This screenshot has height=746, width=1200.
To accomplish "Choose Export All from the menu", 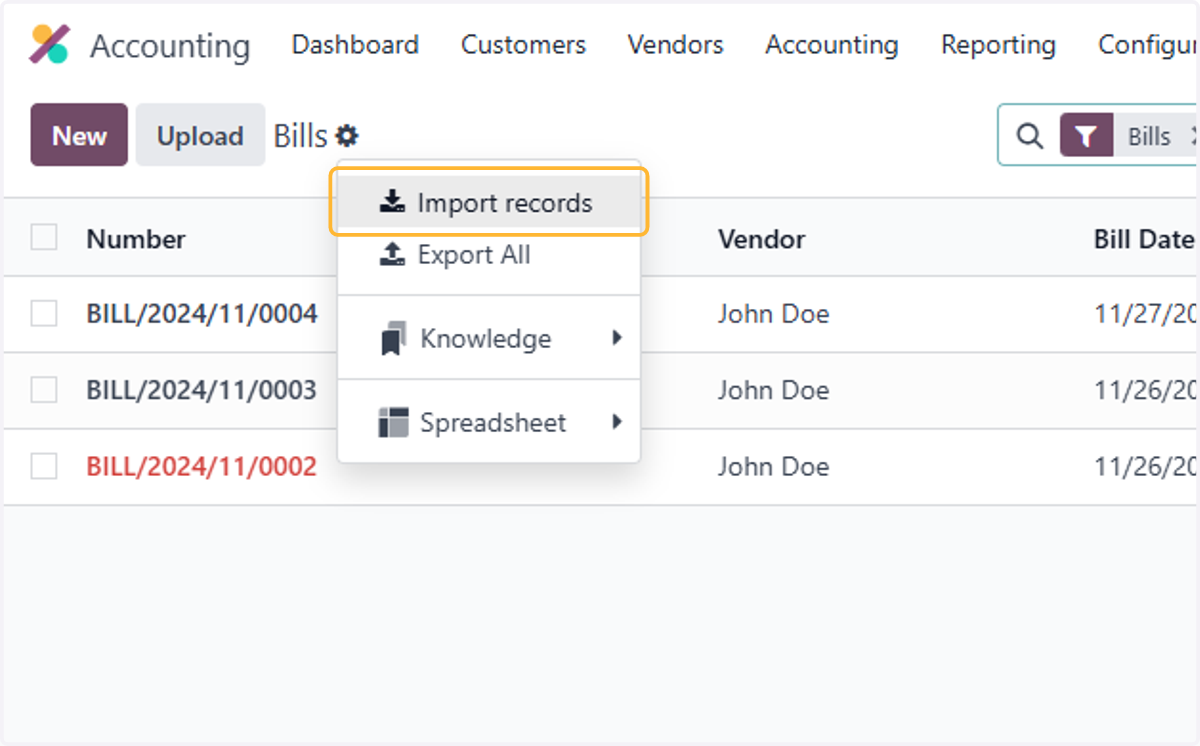I will click(489, 255).
